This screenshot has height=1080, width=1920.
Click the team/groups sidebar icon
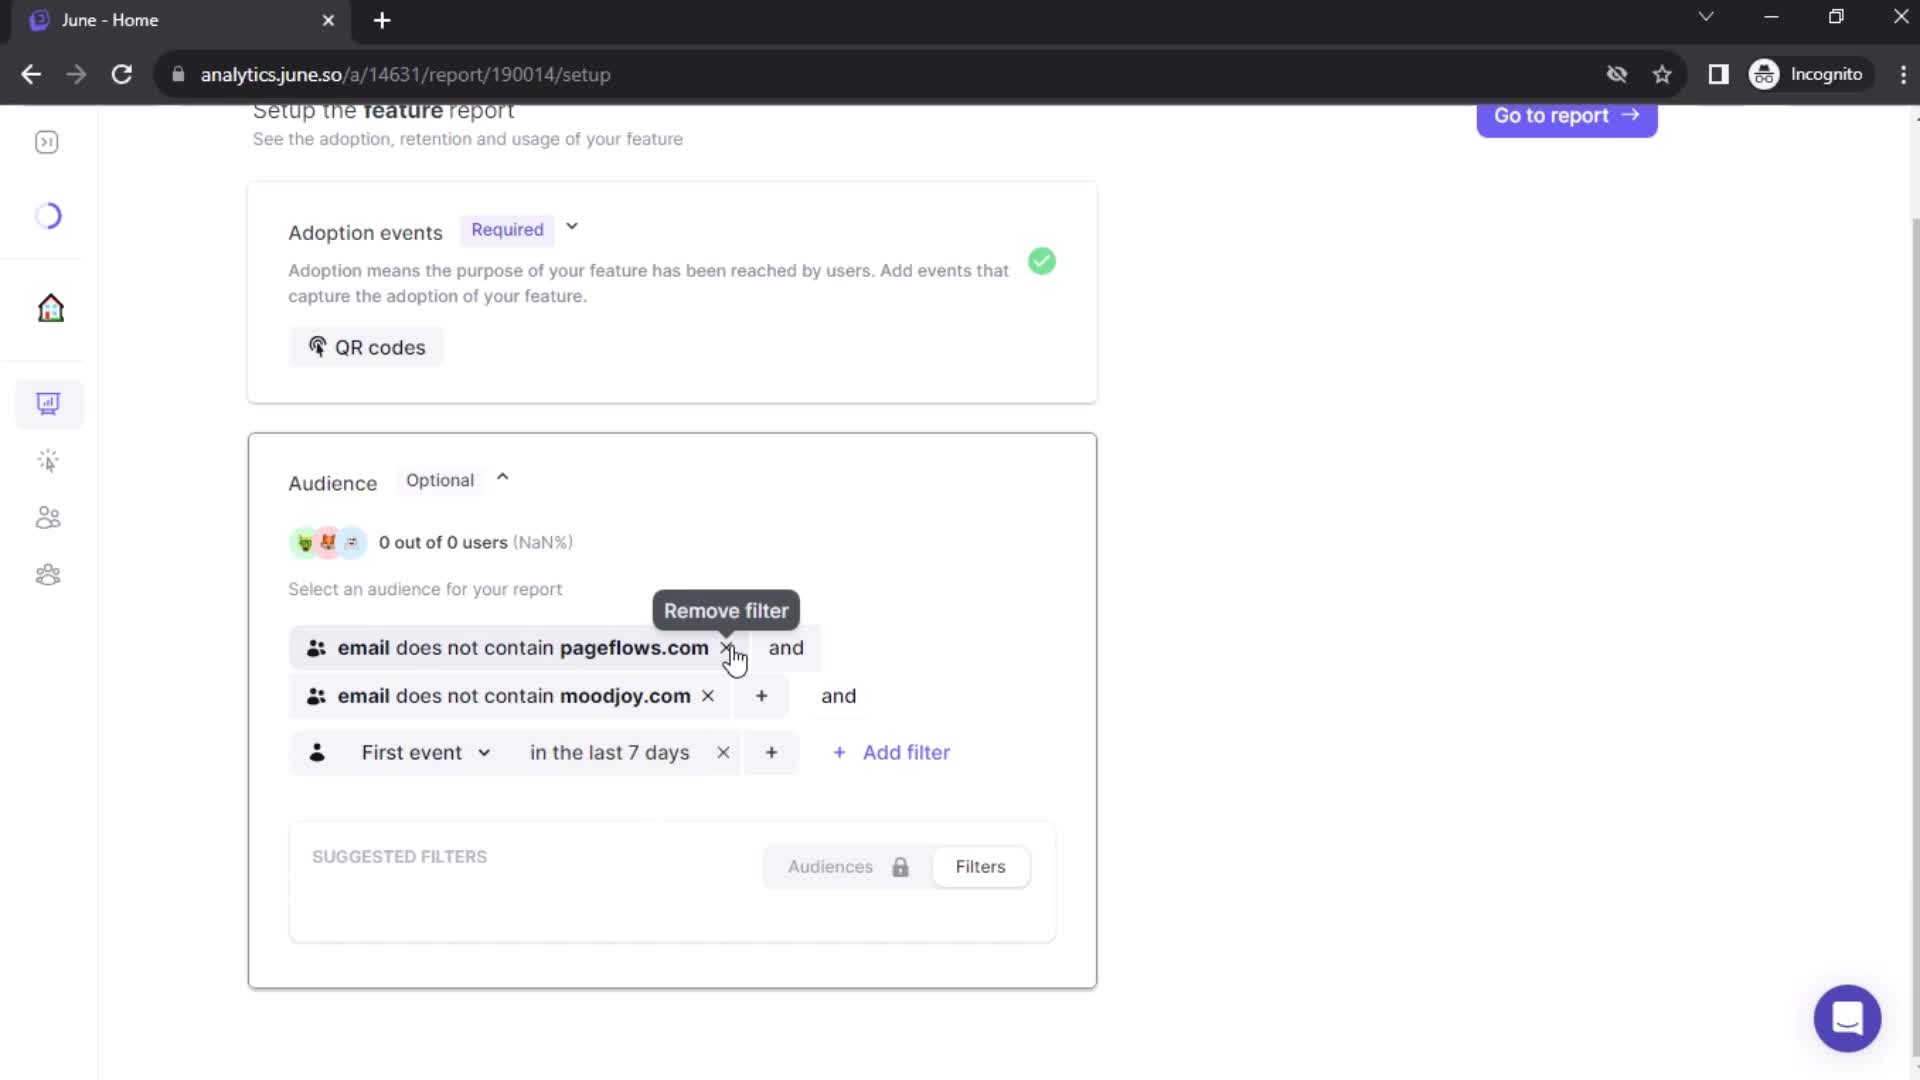[x=49, y=574]
